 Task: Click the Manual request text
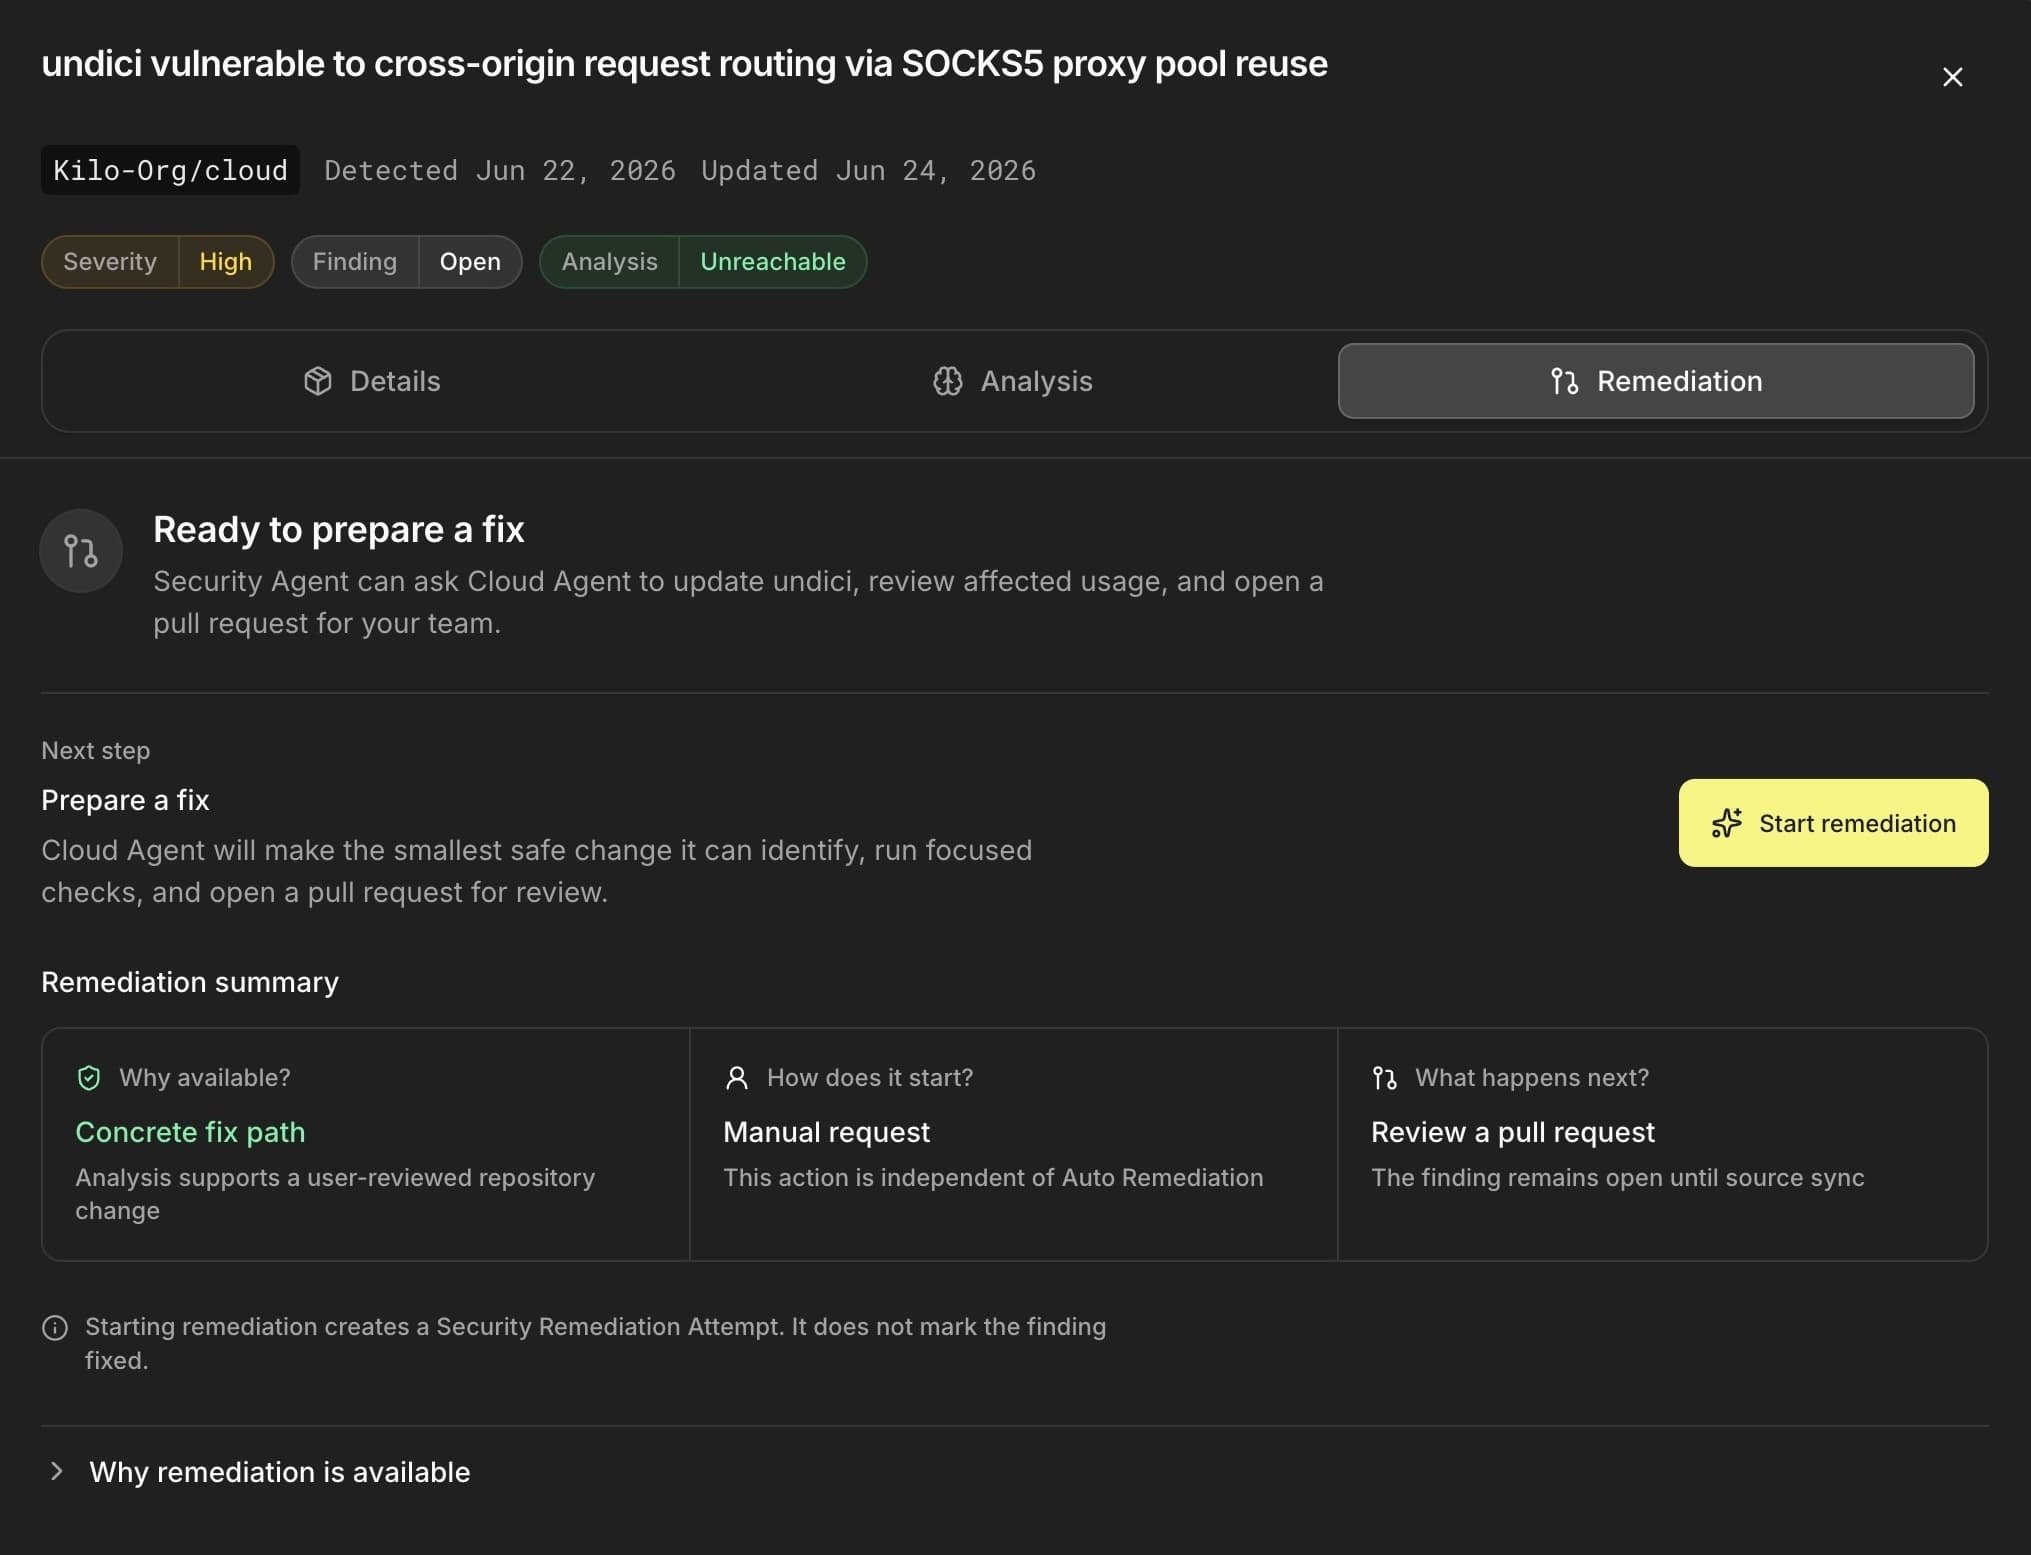coord(826,1132)
